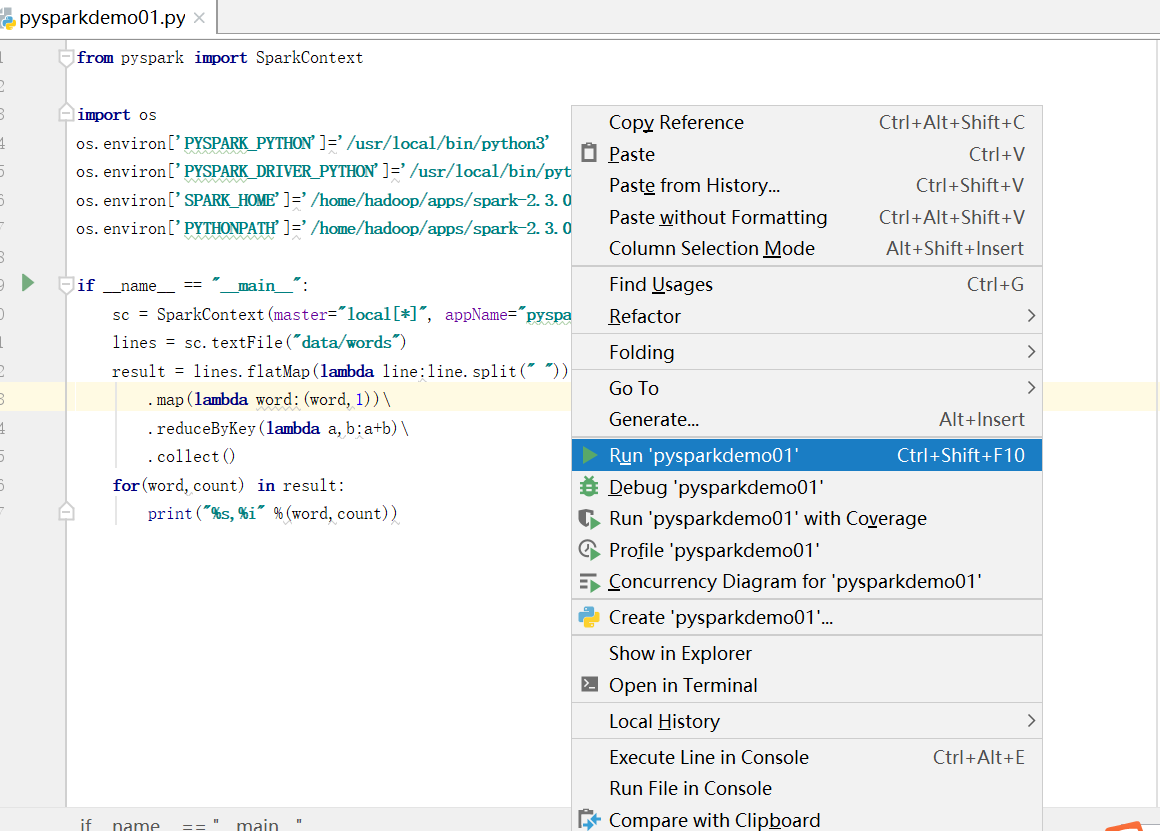Choose Create 'pysparkdemo01'...
This screenshot has width=1160, height=831.
point(807,617)
